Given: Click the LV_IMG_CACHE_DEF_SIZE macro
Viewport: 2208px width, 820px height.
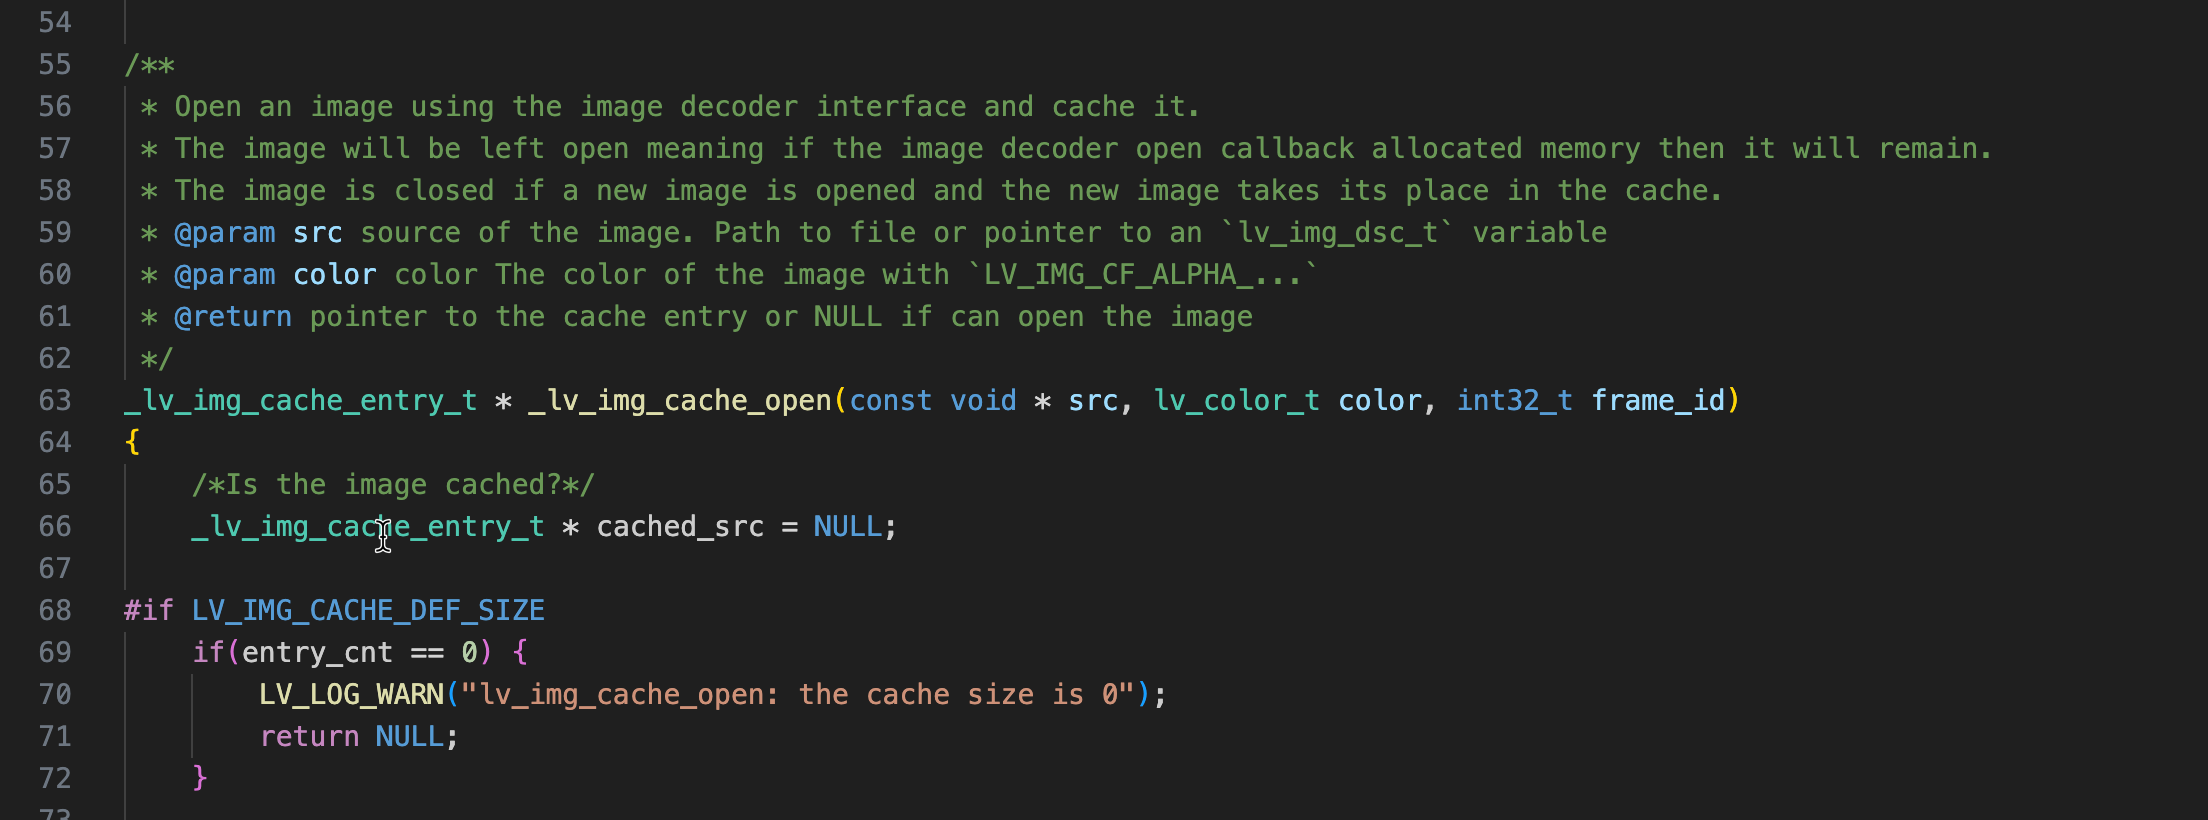Looking at the screenshot, I should tap(368, 611).
